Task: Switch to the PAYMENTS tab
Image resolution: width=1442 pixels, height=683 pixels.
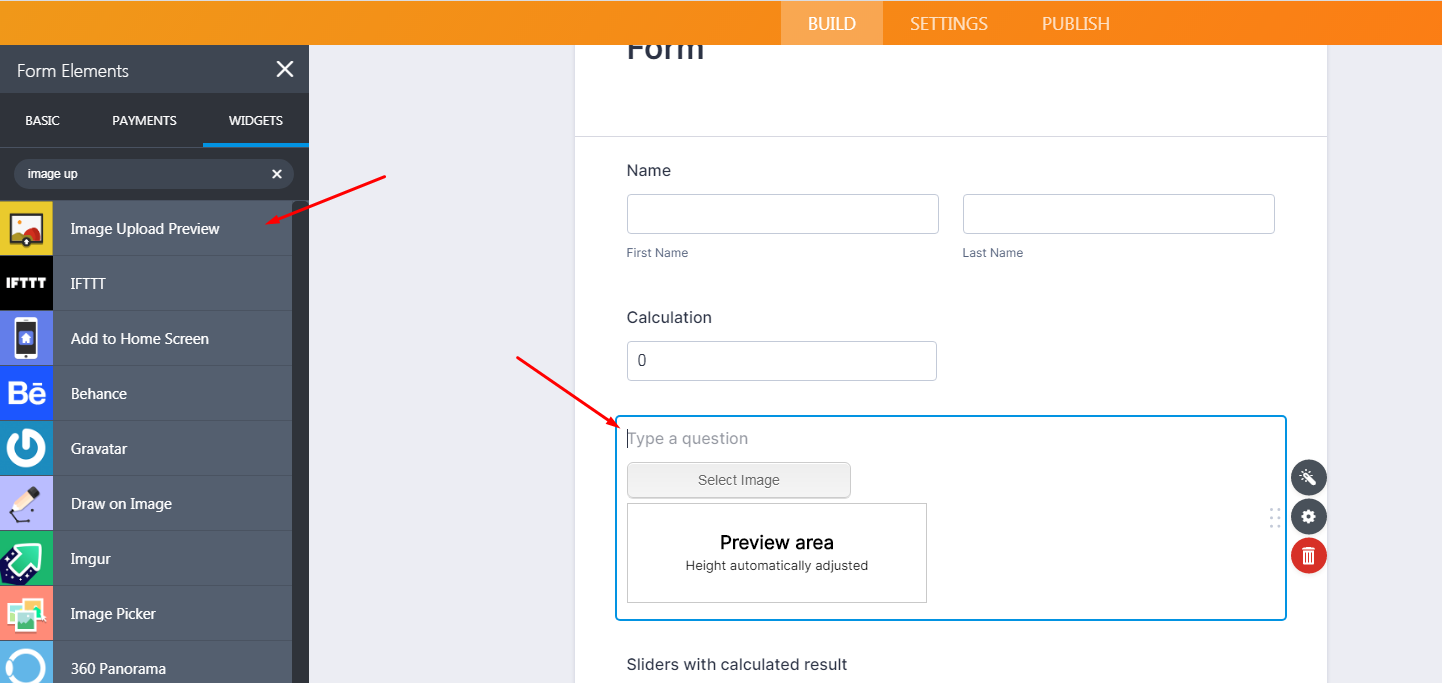Action: [144, 120]
